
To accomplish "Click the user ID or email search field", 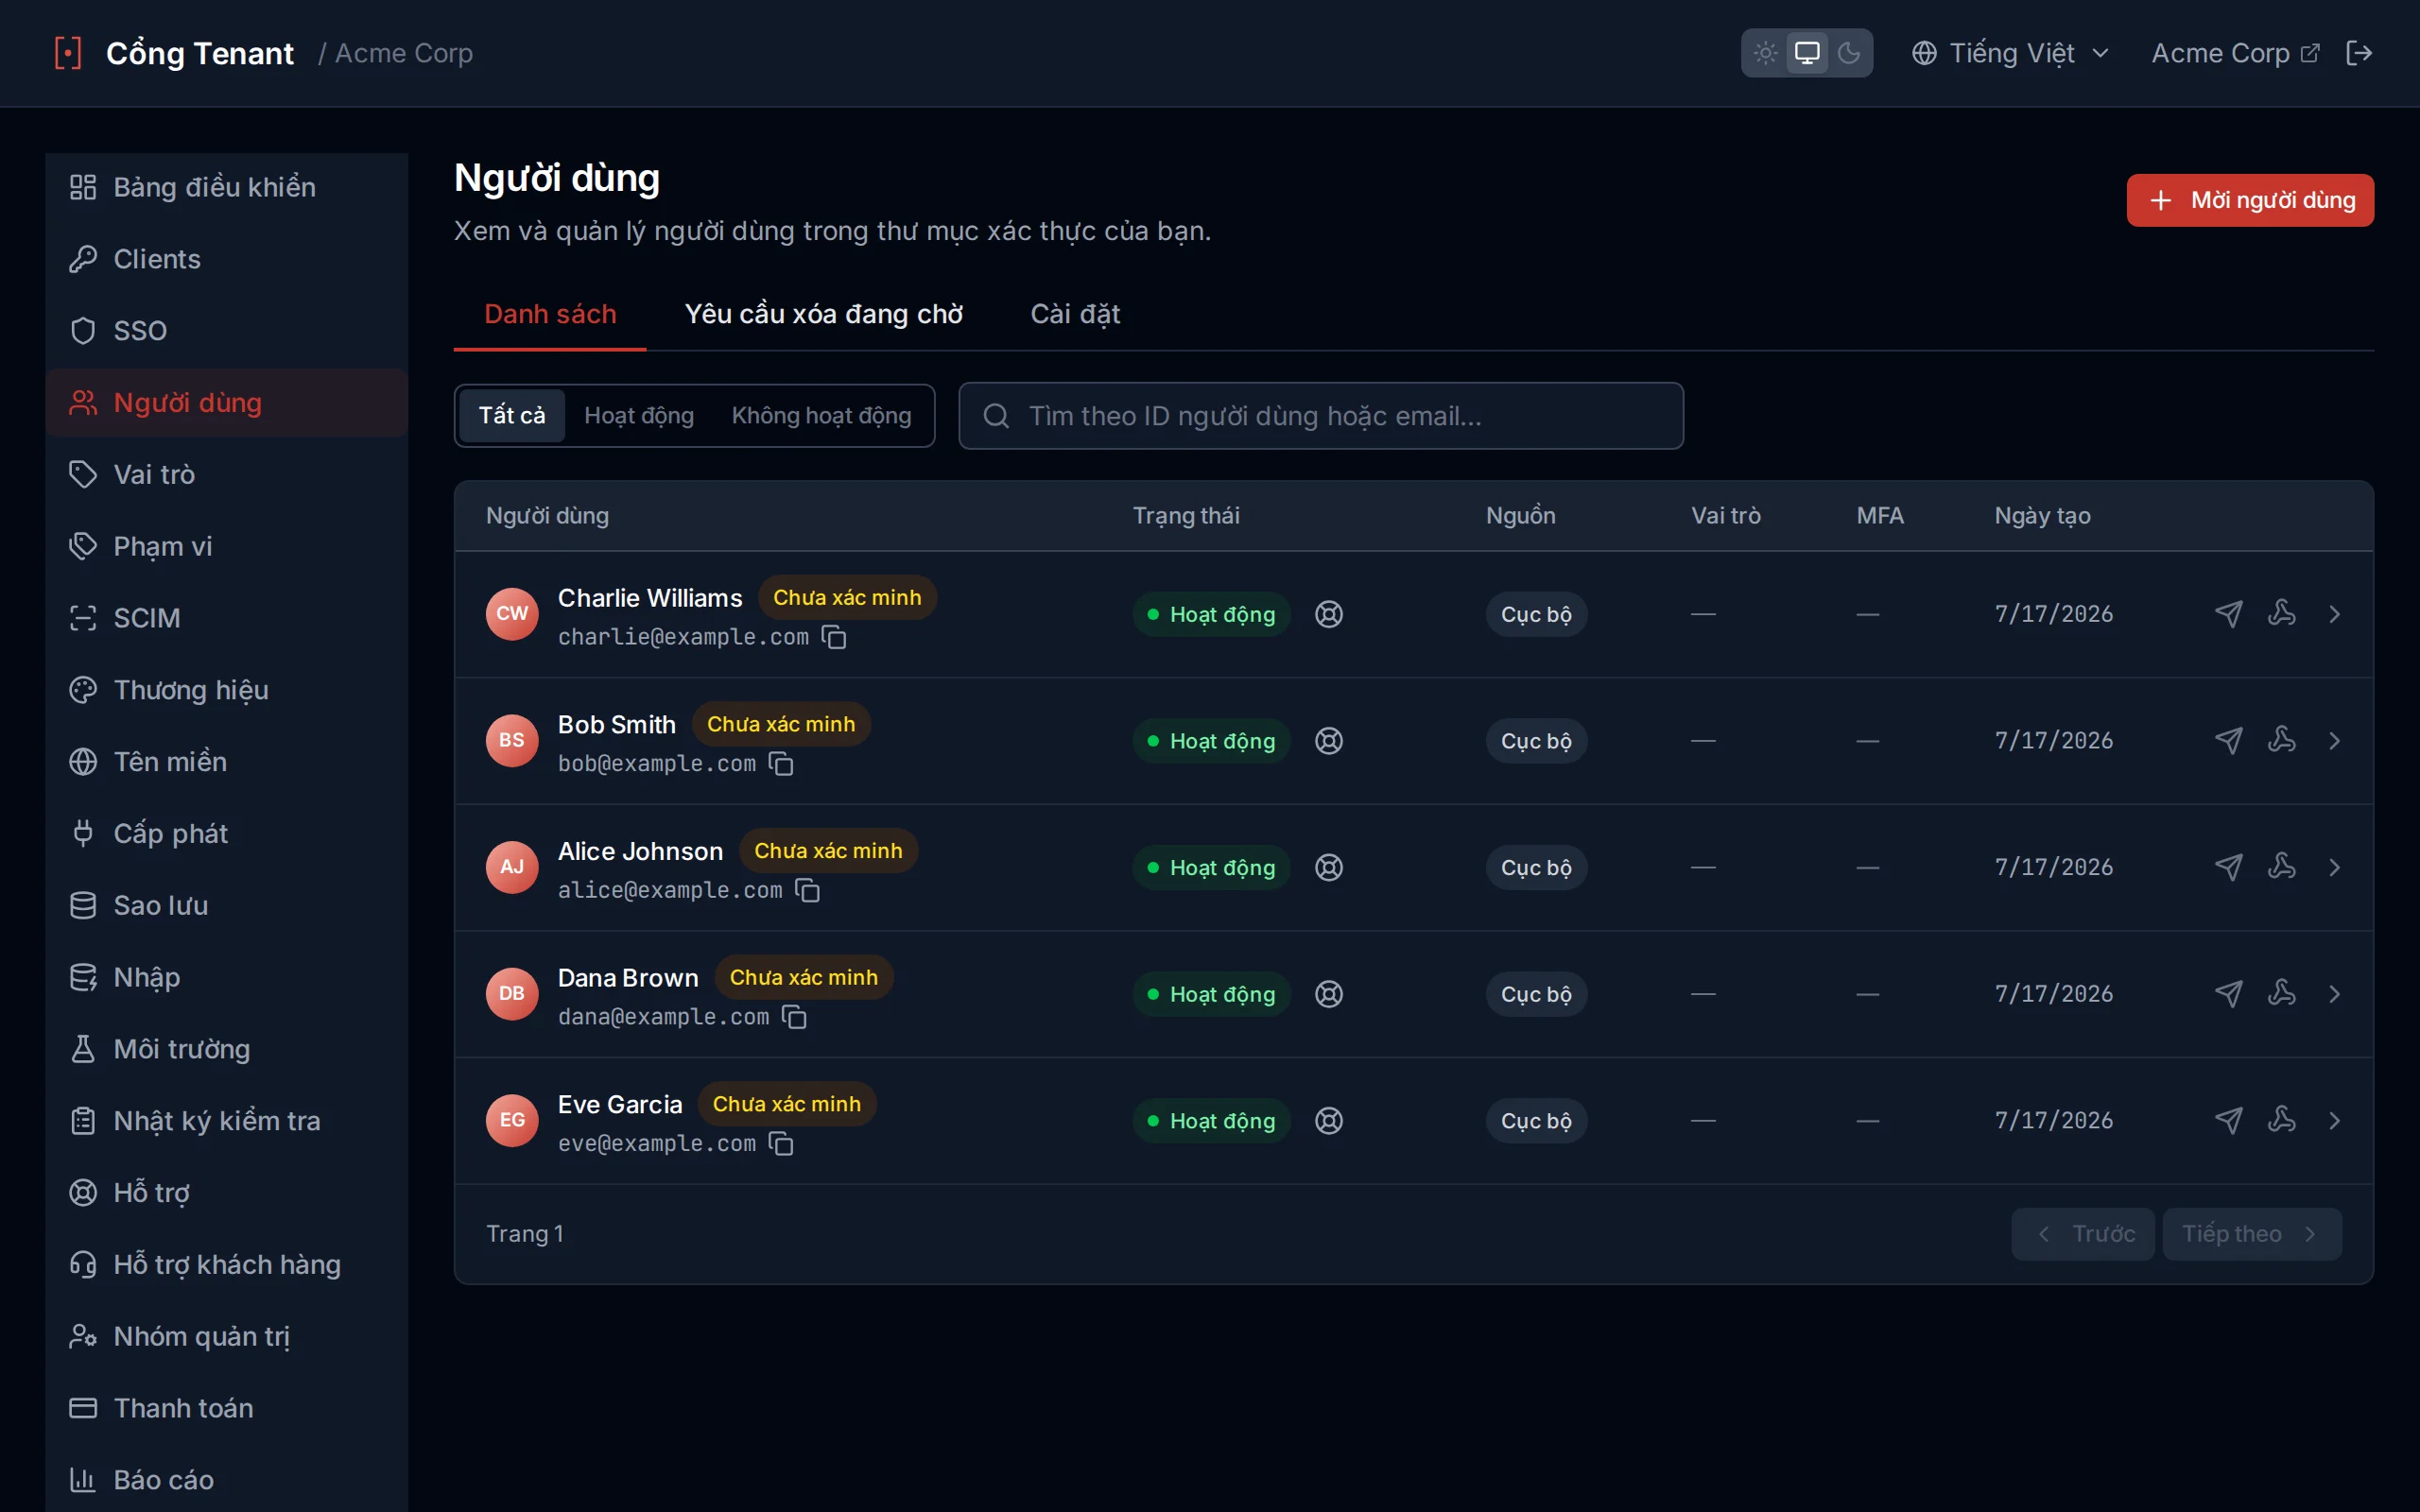I will point(1321,416).
